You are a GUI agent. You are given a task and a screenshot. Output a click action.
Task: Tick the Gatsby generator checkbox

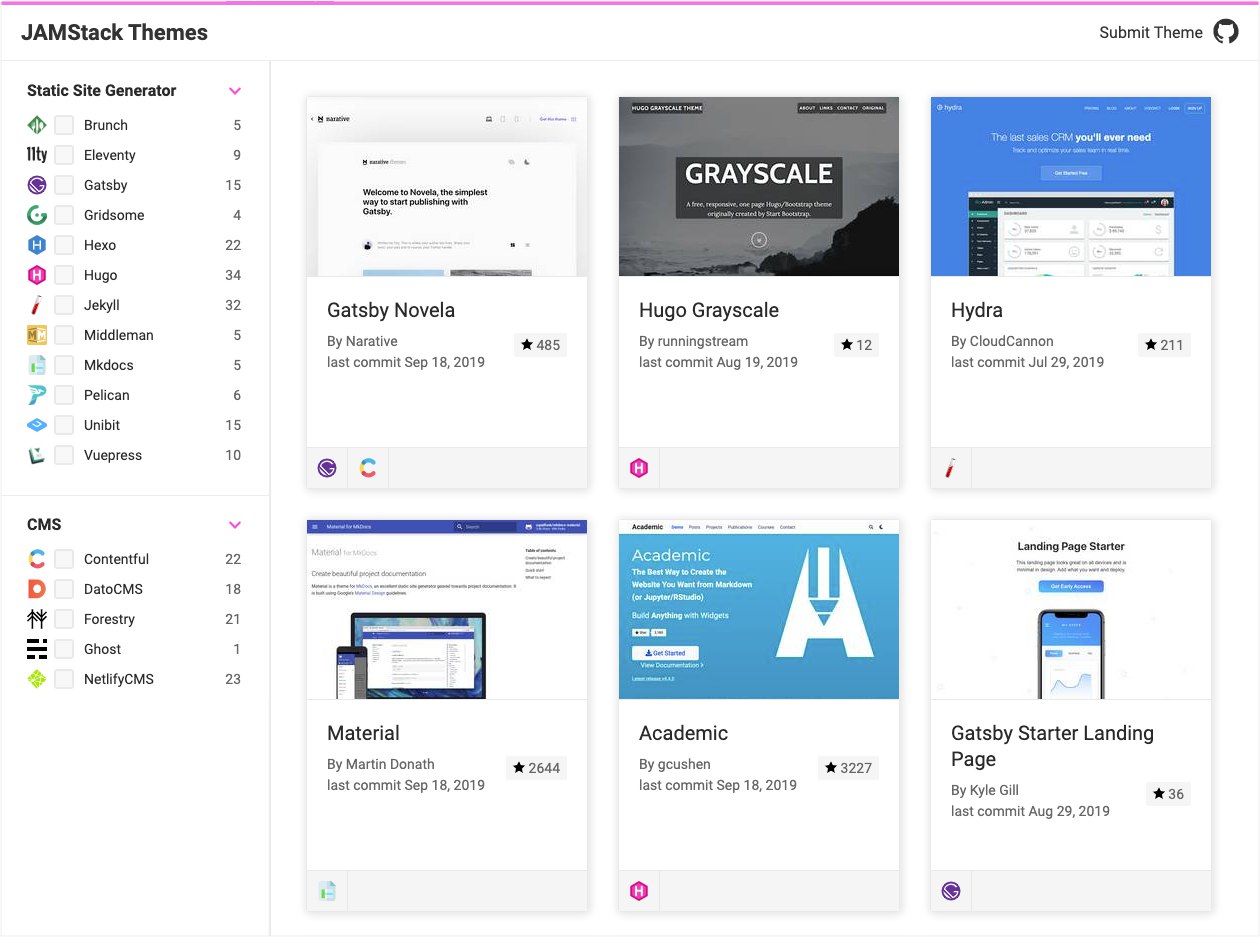[64, 185]
